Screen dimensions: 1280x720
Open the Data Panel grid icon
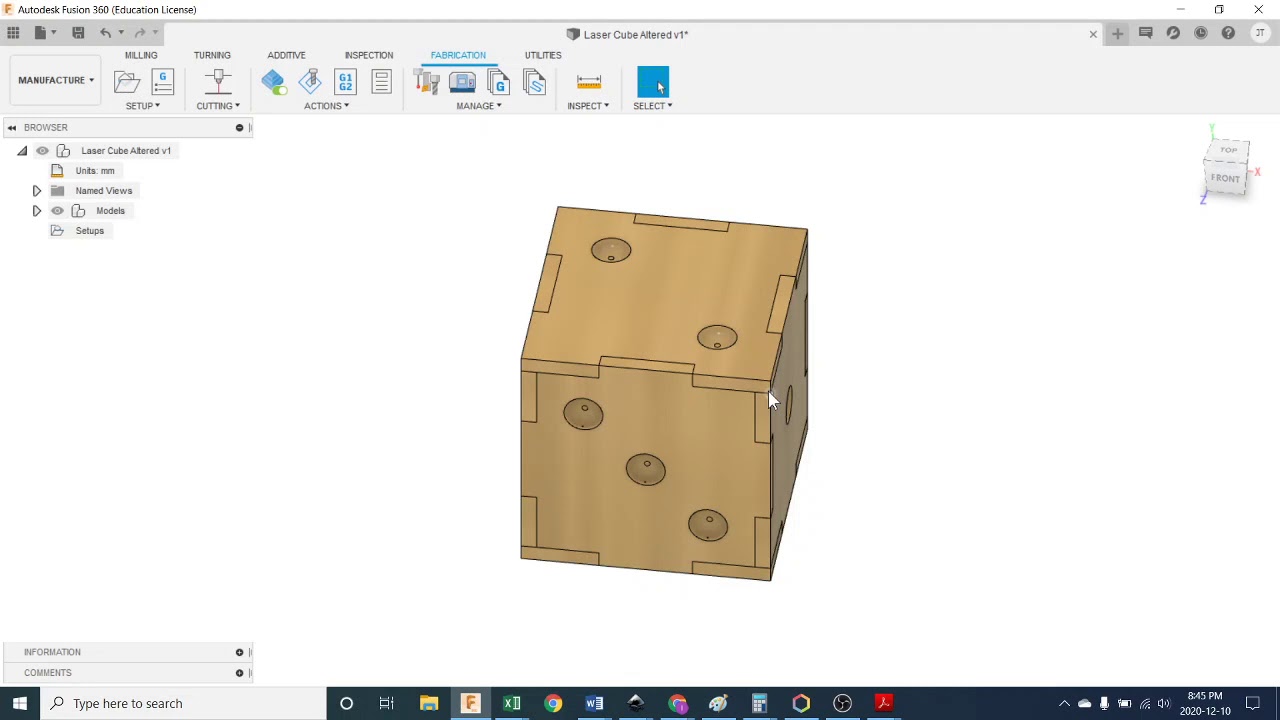(x=13, y=33)
